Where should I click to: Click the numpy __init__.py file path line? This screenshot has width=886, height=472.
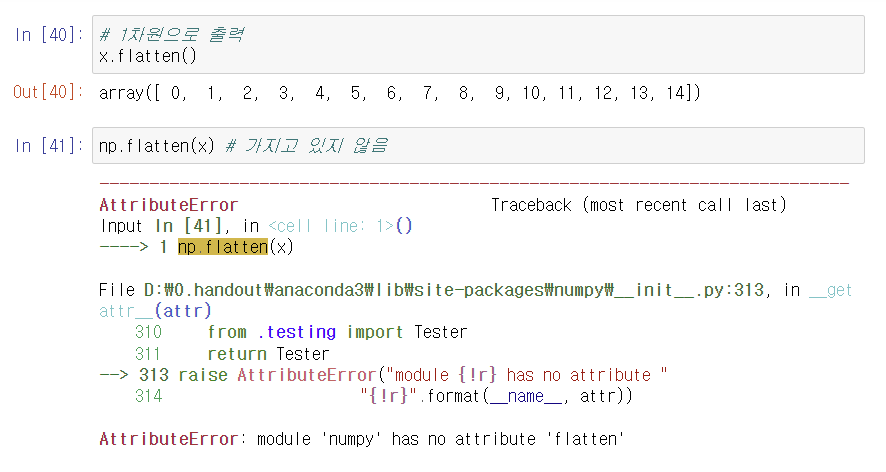[475, 290]
